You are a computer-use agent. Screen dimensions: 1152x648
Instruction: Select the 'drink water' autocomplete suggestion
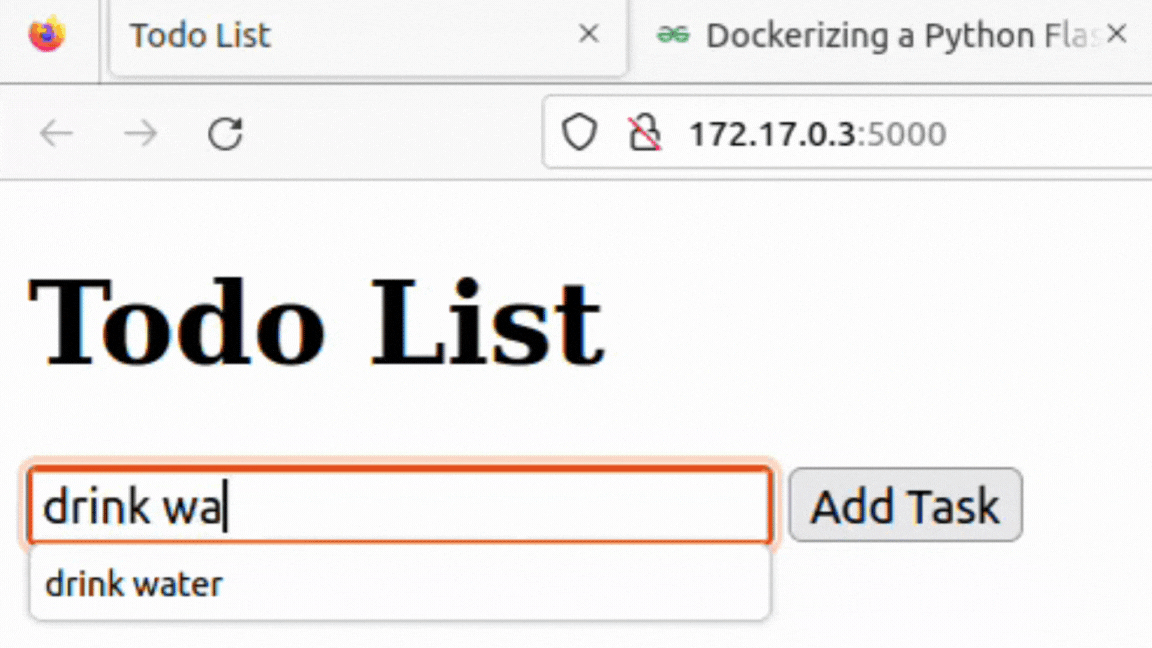pyautogui.click(x=135, y=584)
